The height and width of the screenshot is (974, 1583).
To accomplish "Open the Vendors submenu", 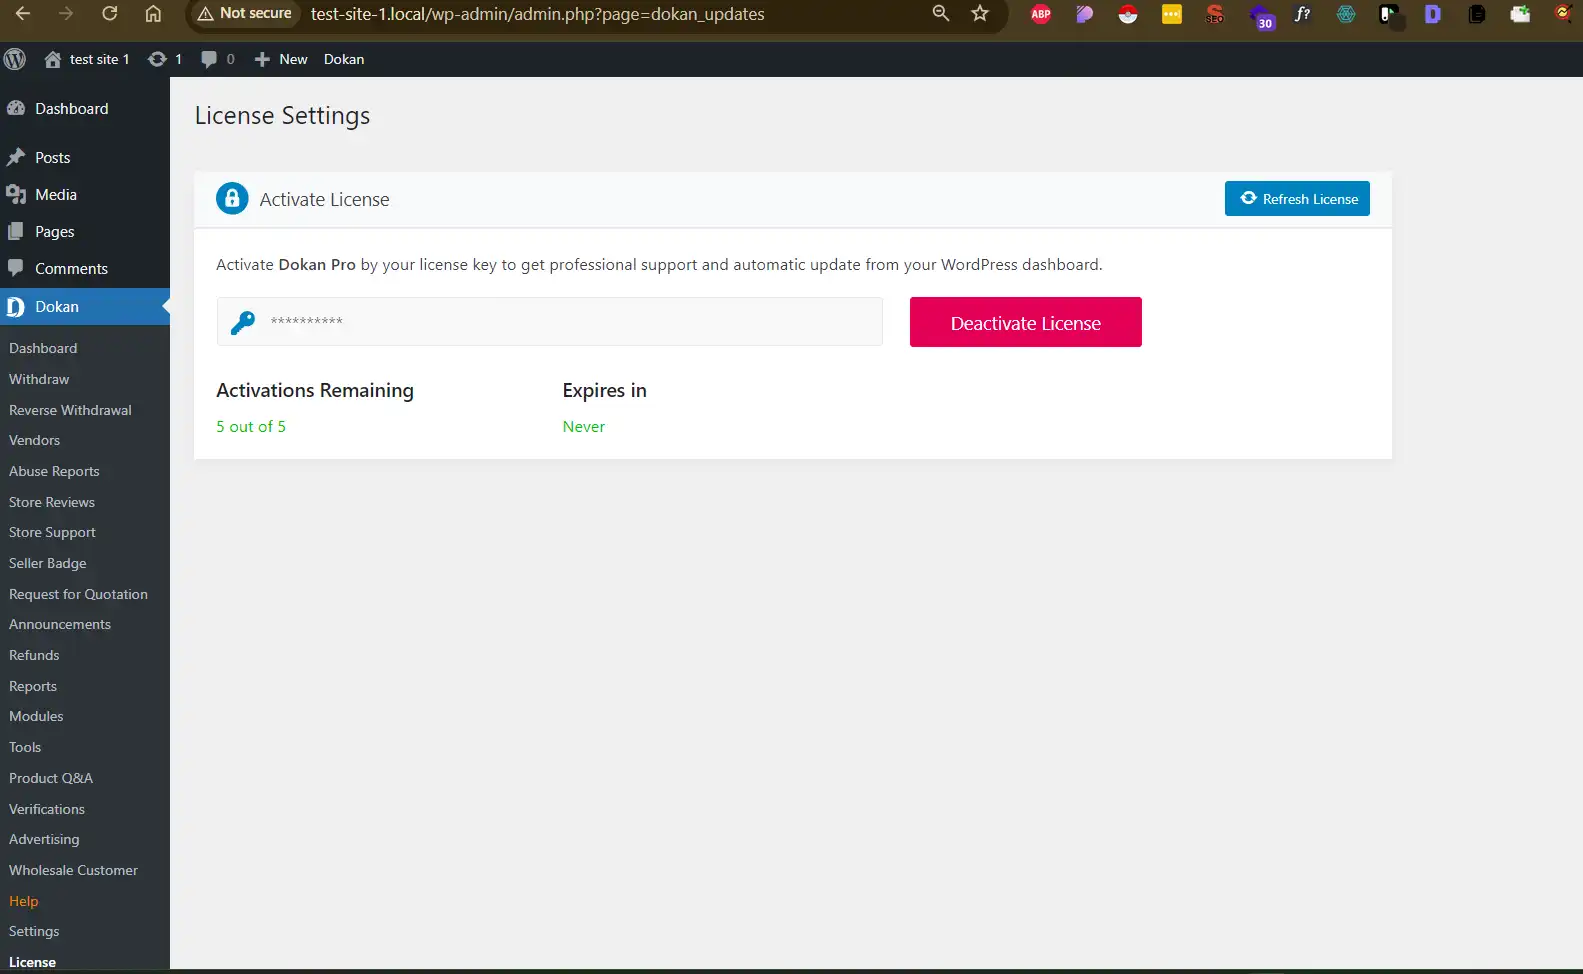I will (34, 440).
